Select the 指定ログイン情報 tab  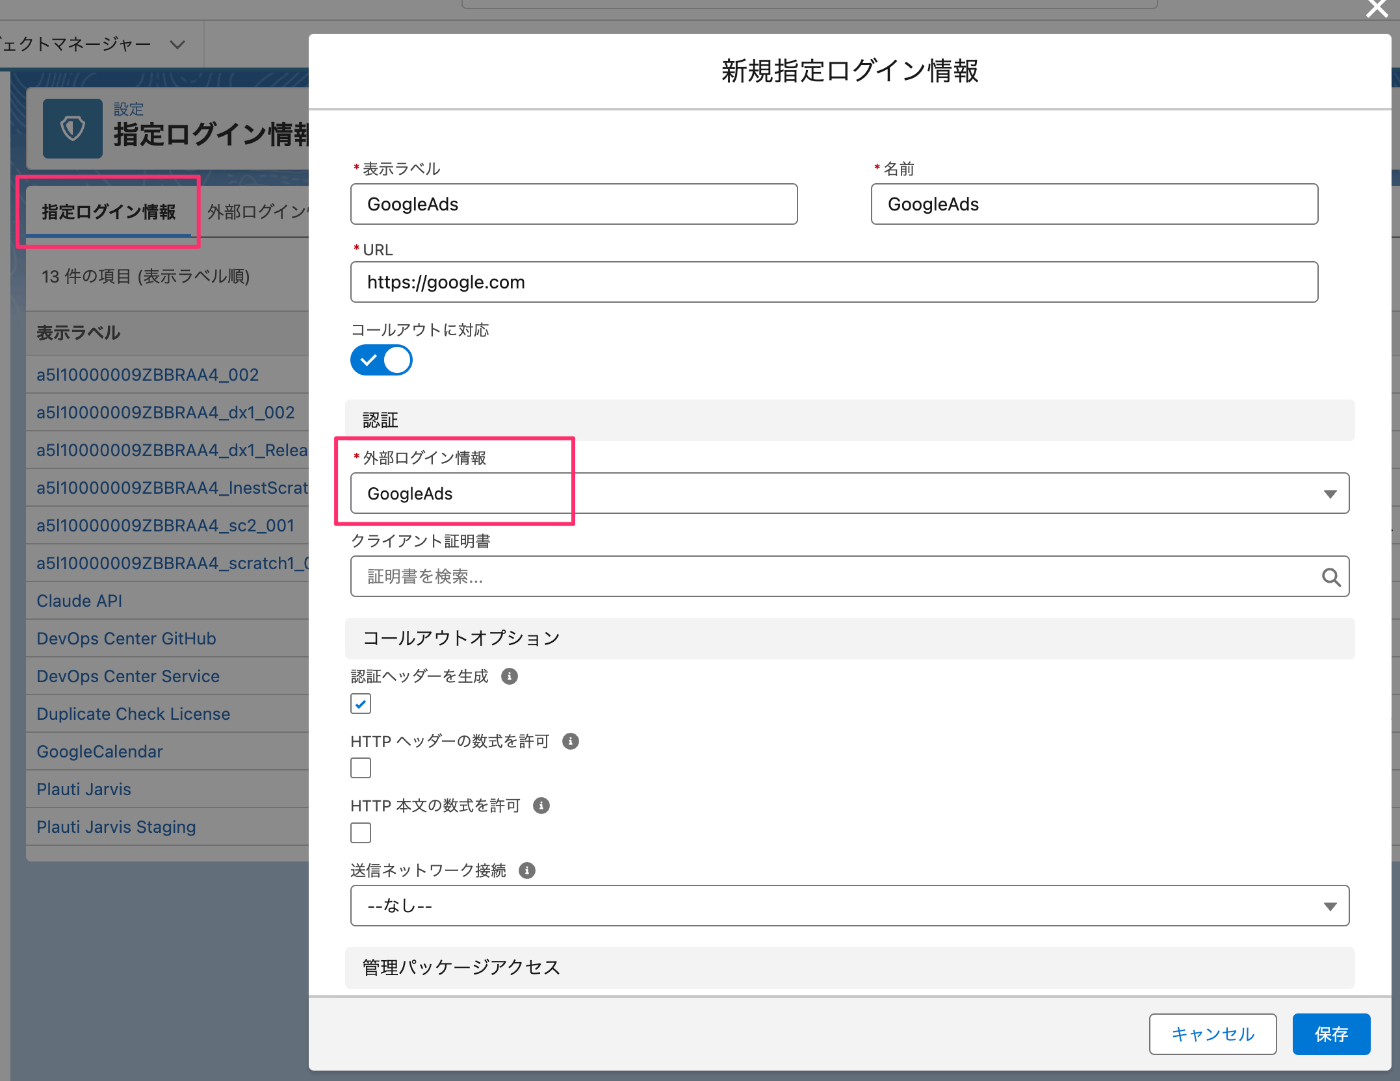pos(108,212)
